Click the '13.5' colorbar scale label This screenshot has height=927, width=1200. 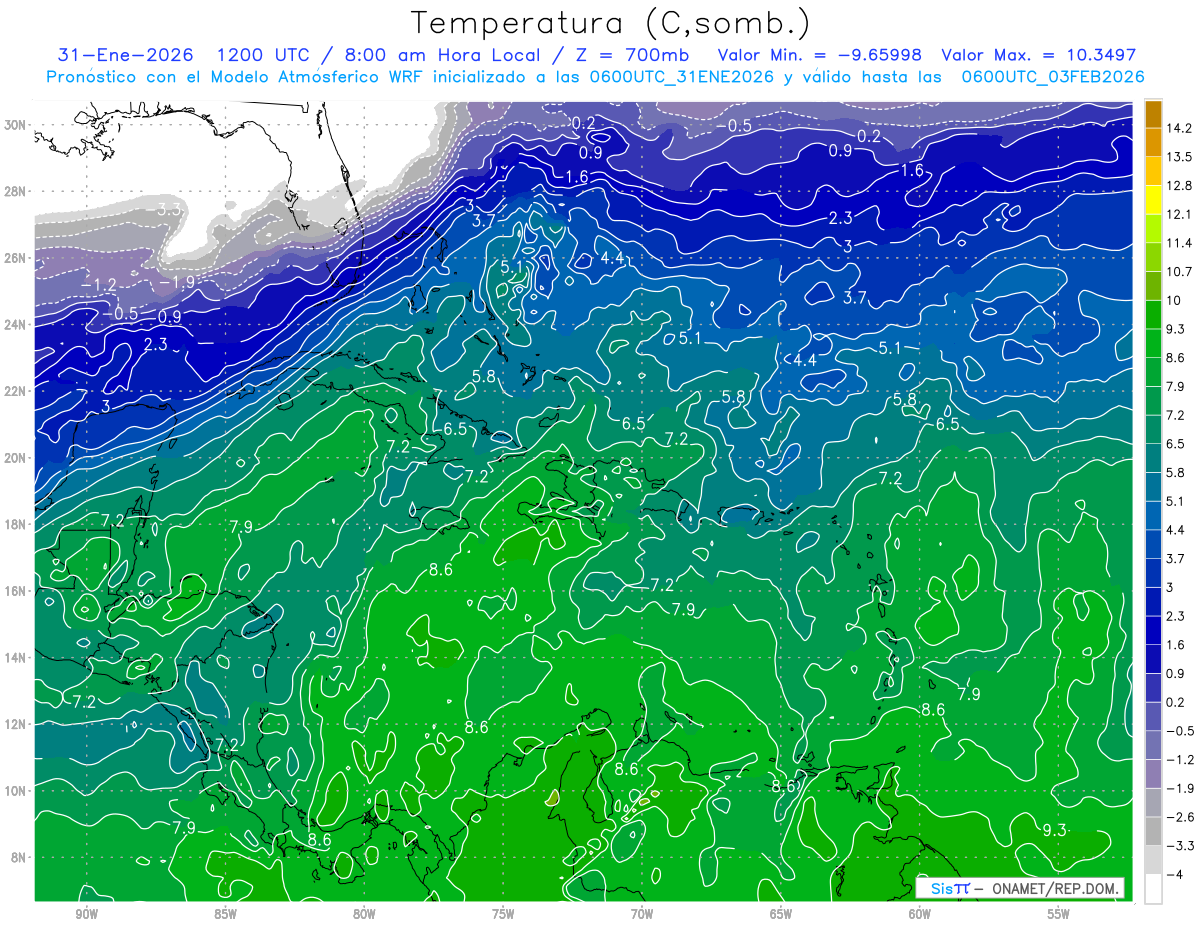[1180, 157]
